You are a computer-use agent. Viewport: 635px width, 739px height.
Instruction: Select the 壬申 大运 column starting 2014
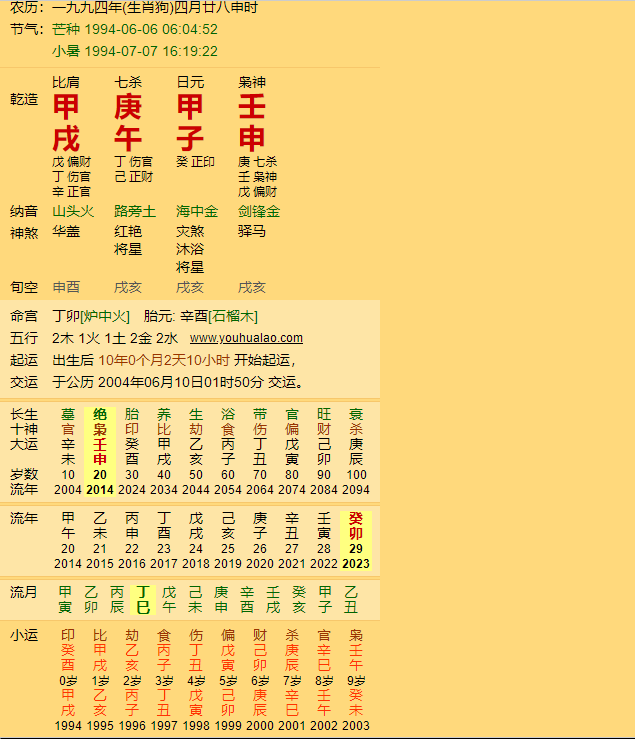point(100,452)
